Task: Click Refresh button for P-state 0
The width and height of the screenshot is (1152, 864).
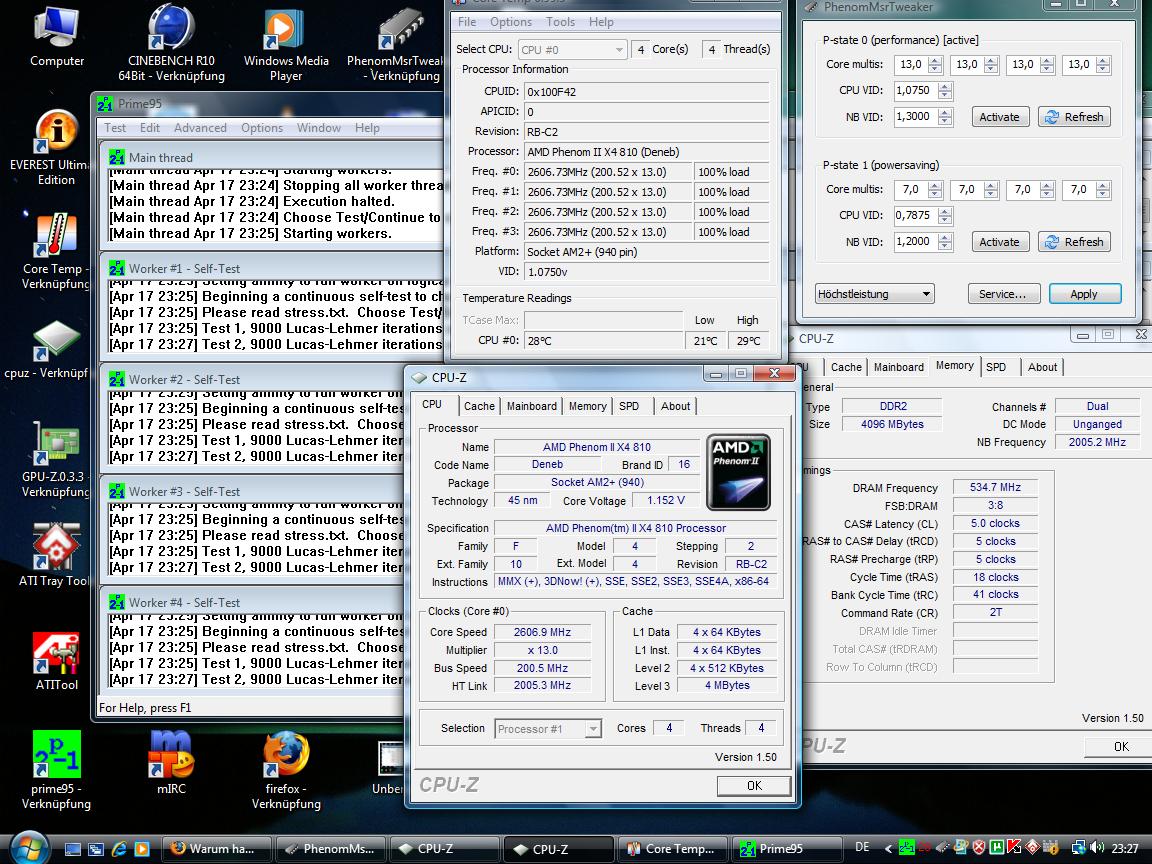Action: click(x=1074, y=117)
